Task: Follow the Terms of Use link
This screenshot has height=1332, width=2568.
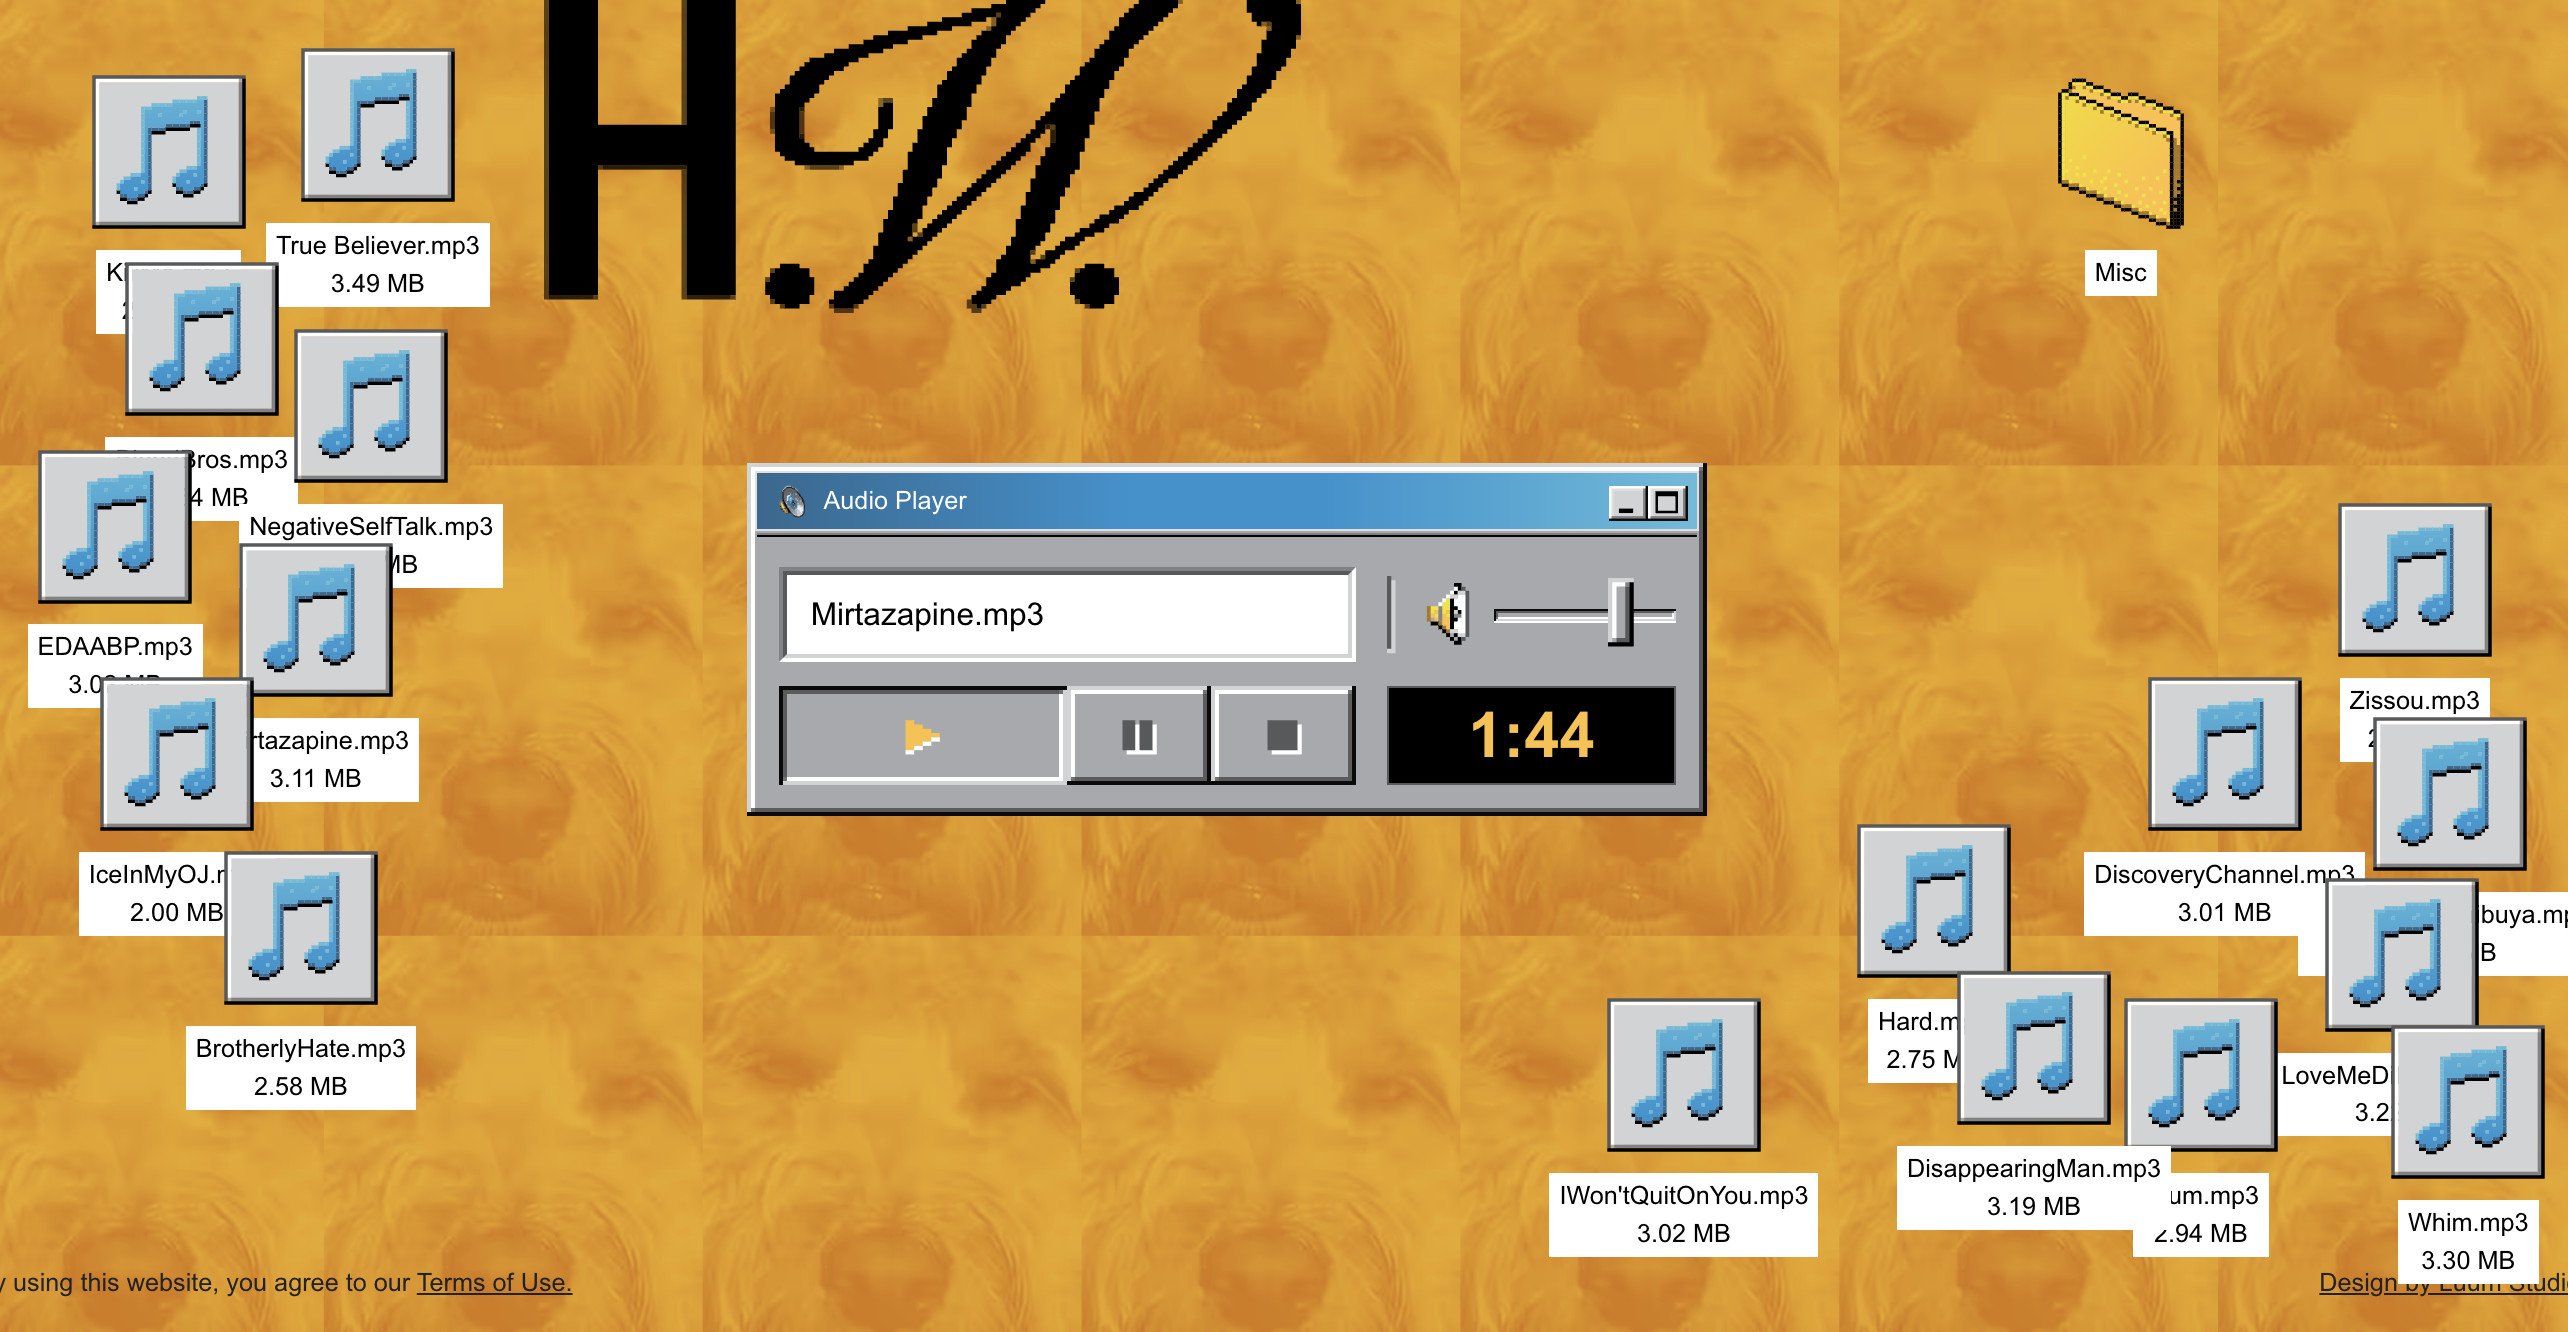Action: pyautogui.click(x=494, y=1283)
